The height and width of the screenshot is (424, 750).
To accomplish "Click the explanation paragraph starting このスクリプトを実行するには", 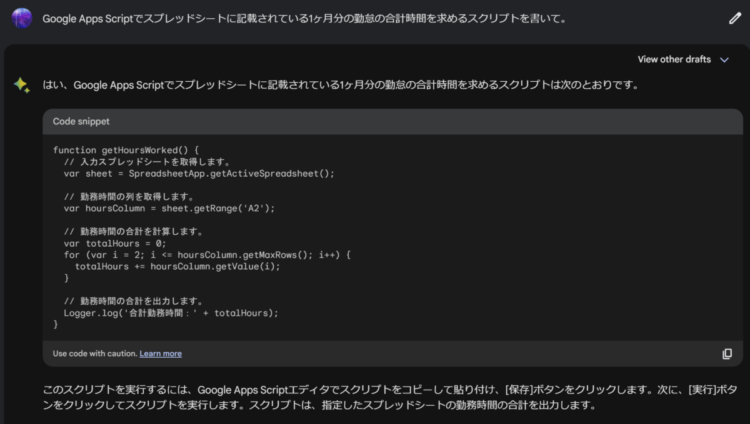I will (390, 397).
